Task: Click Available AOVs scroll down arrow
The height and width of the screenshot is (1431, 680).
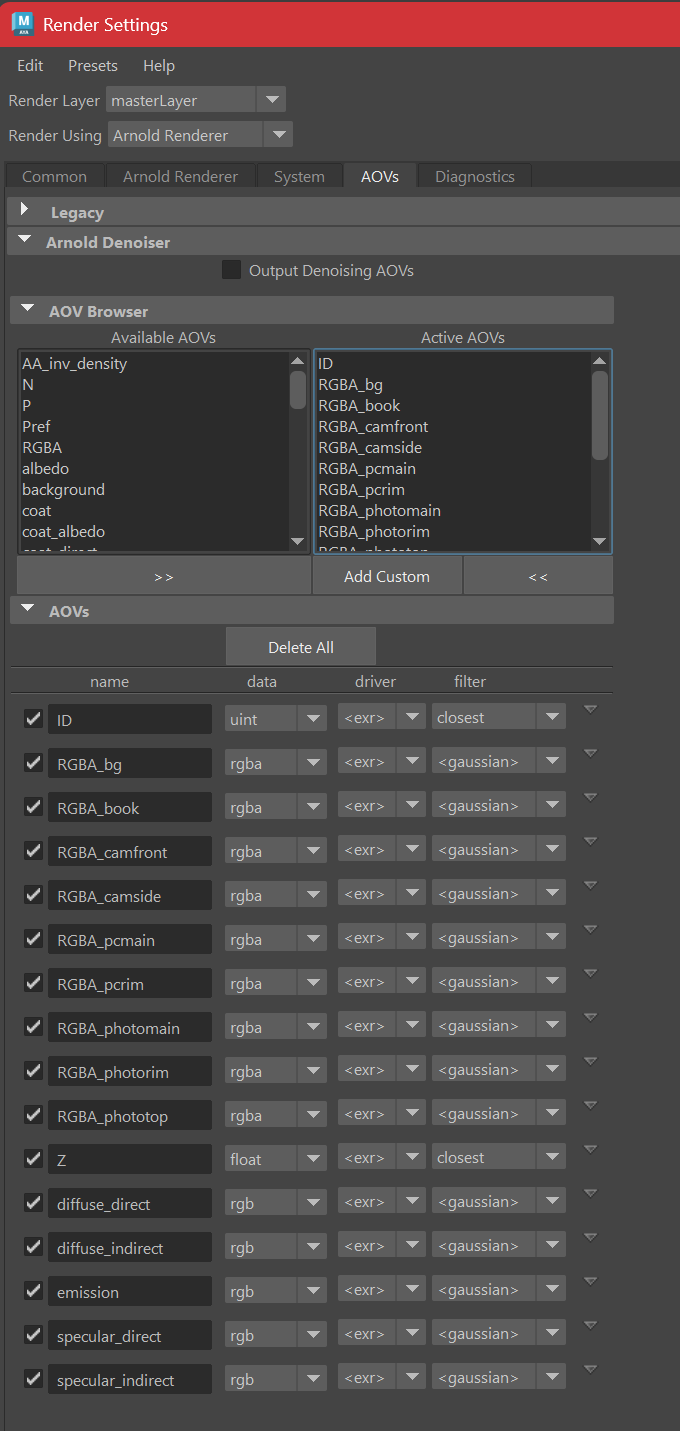Action: [298, 541]
